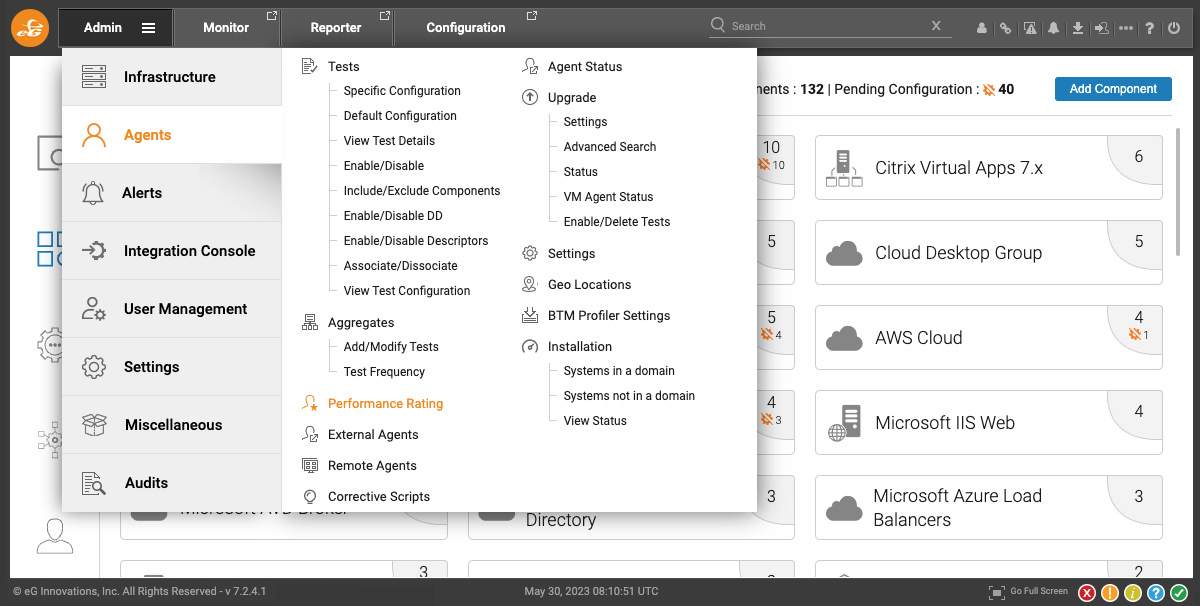Open VM Agent Status under Upgrade
Image resolution: width=1200 pixels, height=606 pixels.
[x=608, y=197]
